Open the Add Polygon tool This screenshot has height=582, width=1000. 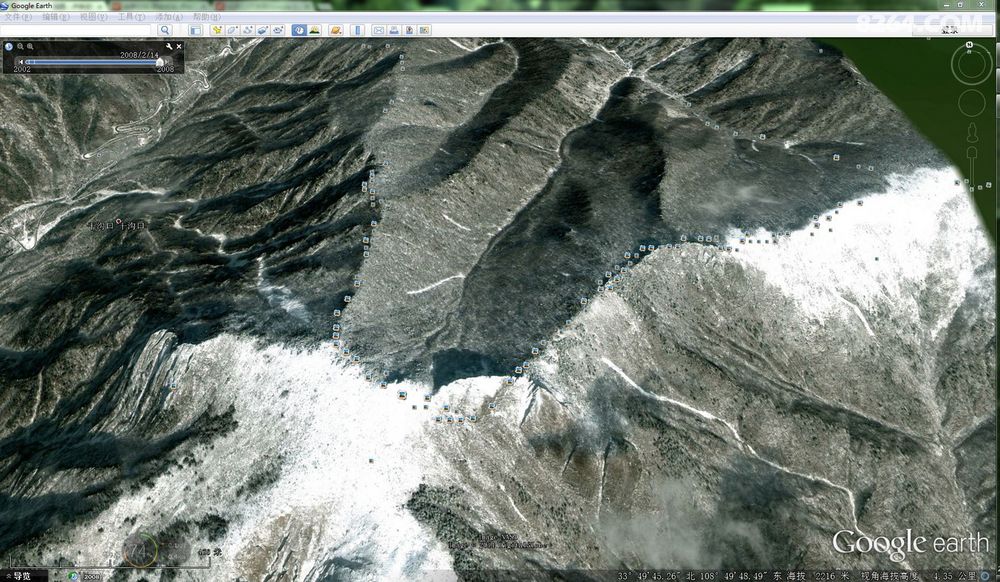click(x=231, y=31)
